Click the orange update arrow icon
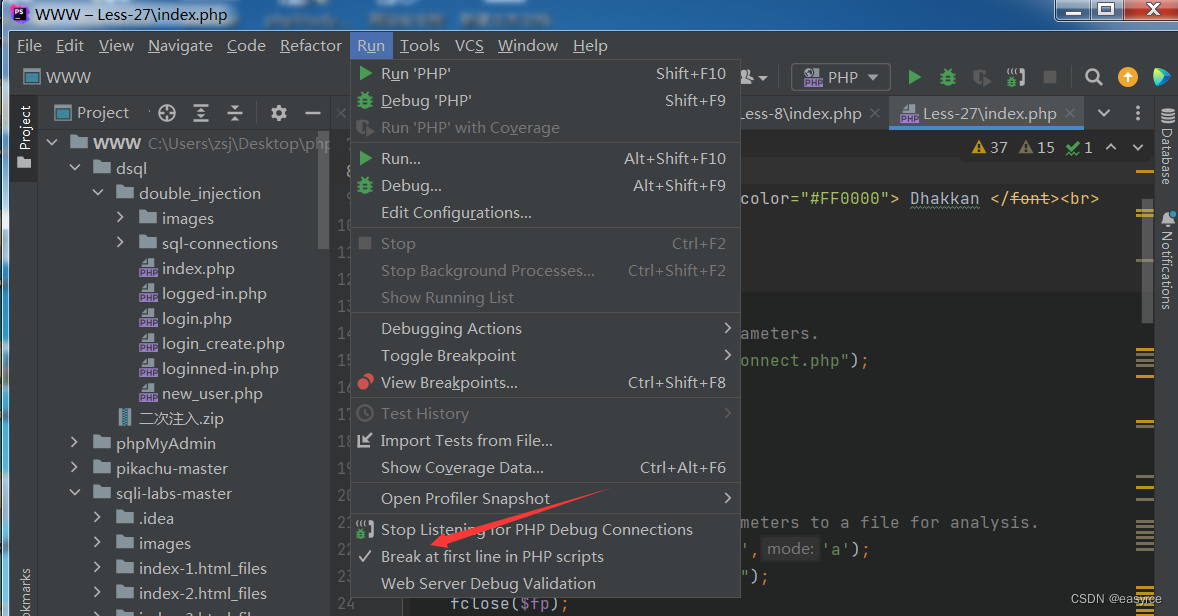 pos(1128,77)
